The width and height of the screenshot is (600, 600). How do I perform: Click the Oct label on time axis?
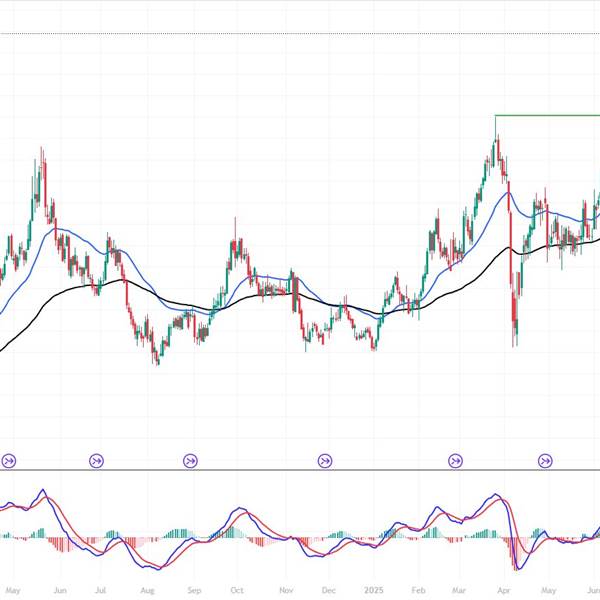coord(237,590)
